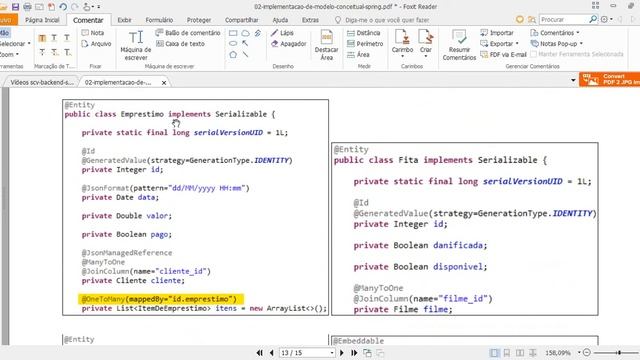Open the Página Inicial tab
Image resolution: width=640 pixels, height=360 pixels.
(x=42, y=20)
